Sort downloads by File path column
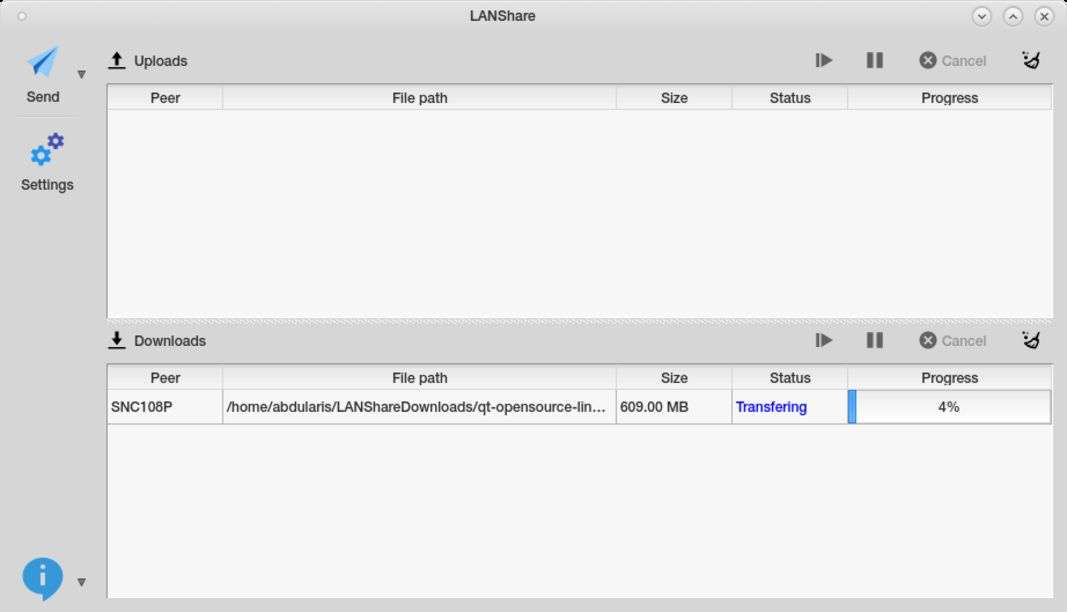This screenshot has height=612, width=1067. 419,378
